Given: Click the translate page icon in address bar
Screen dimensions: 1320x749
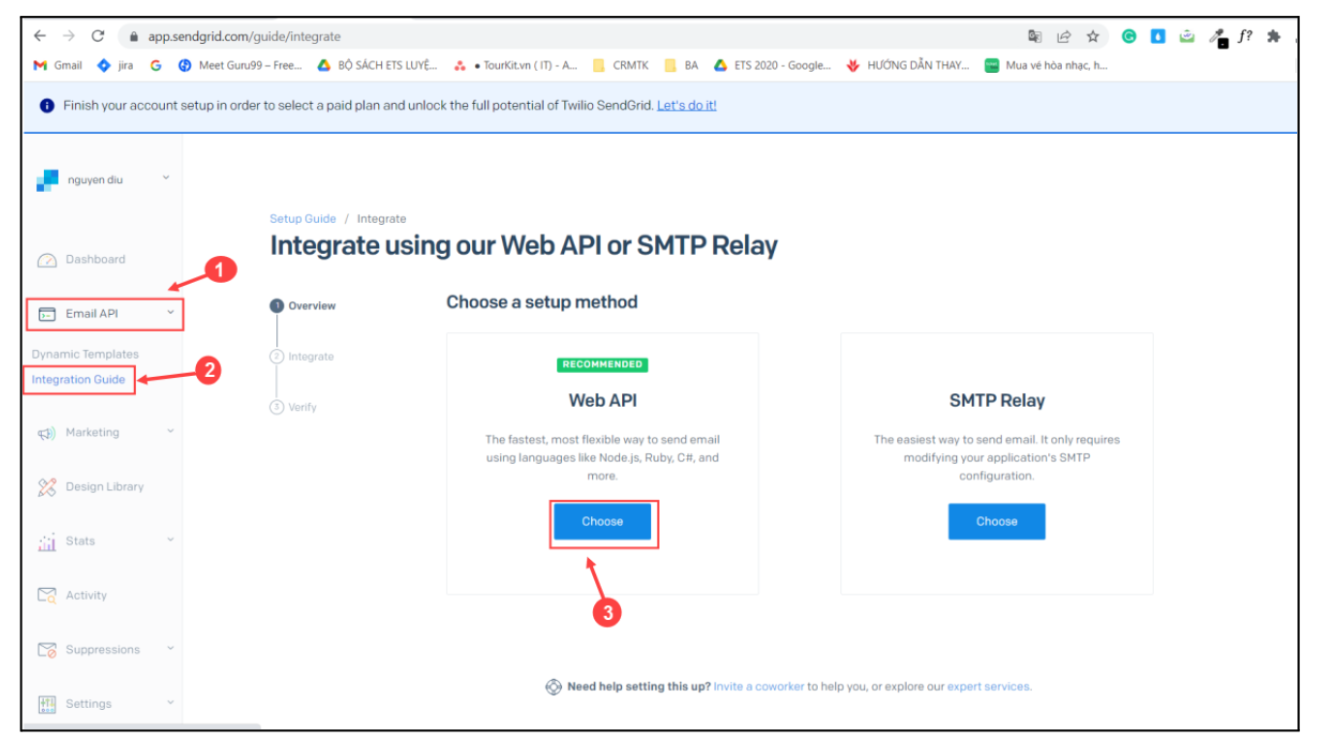Looking at the screenshot, I should (x=1035, y=37).
